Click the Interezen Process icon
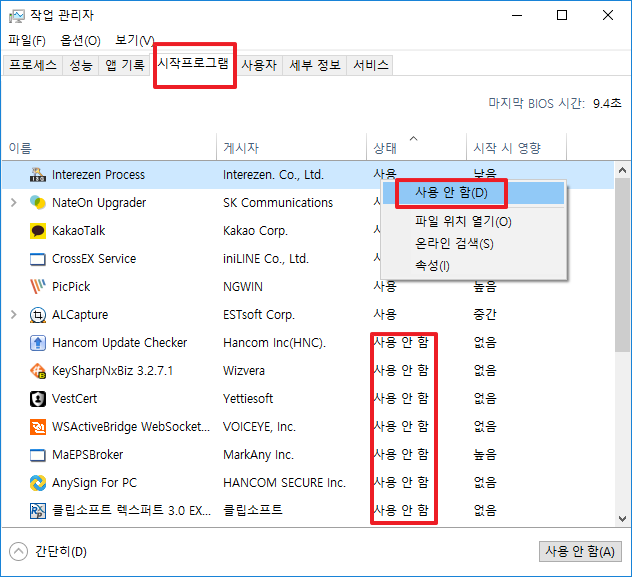632x577 pixels. 38,174
